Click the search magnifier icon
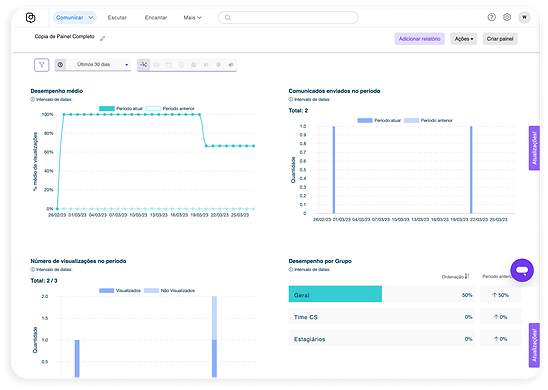Viewport: 548px width, 390px height. coord(228,17)
